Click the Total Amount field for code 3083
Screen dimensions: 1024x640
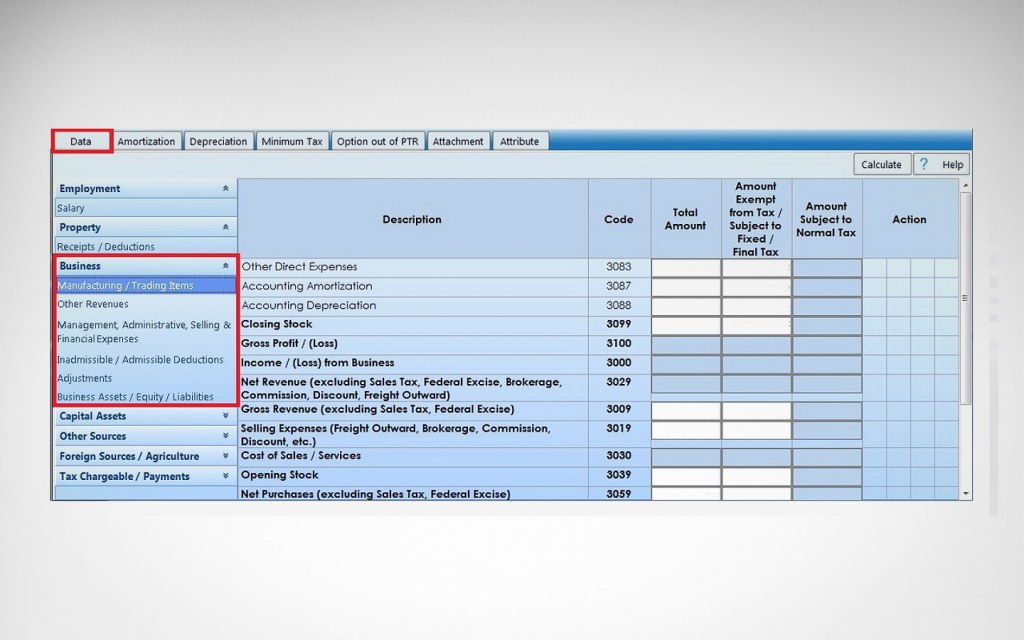pyautogui.click(x=685, y=267)
